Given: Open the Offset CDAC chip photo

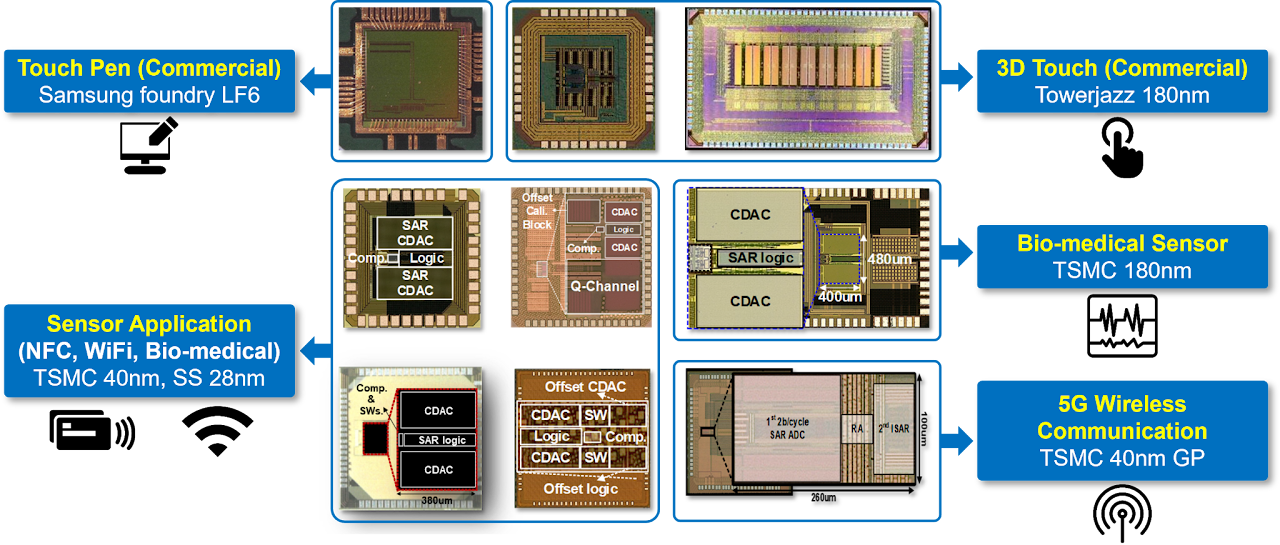Looking at the screenshot, I should (x=582, y=437).
